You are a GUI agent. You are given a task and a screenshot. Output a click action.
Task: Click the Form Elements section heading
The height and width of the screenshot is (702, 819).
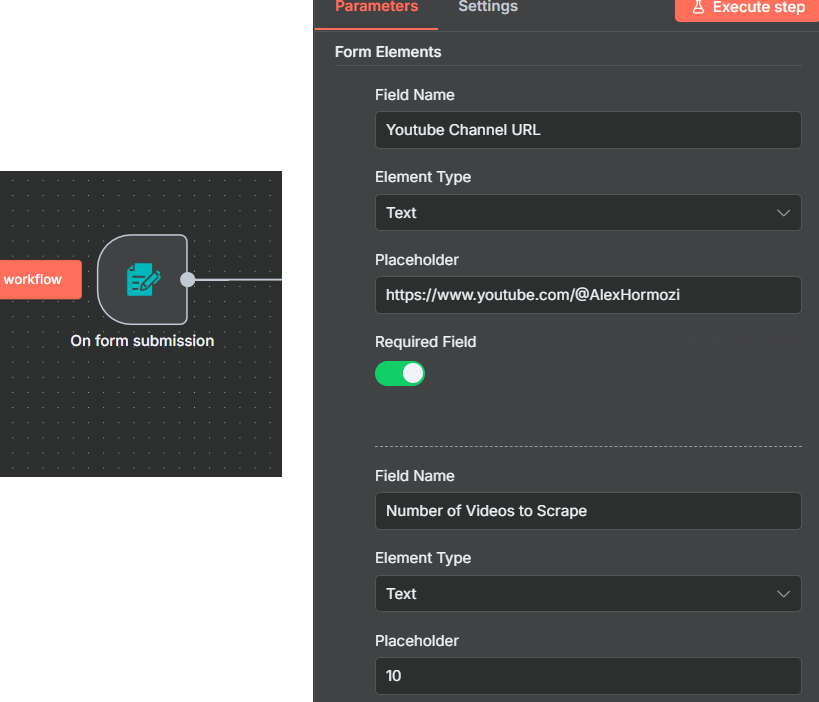[388, 52]
